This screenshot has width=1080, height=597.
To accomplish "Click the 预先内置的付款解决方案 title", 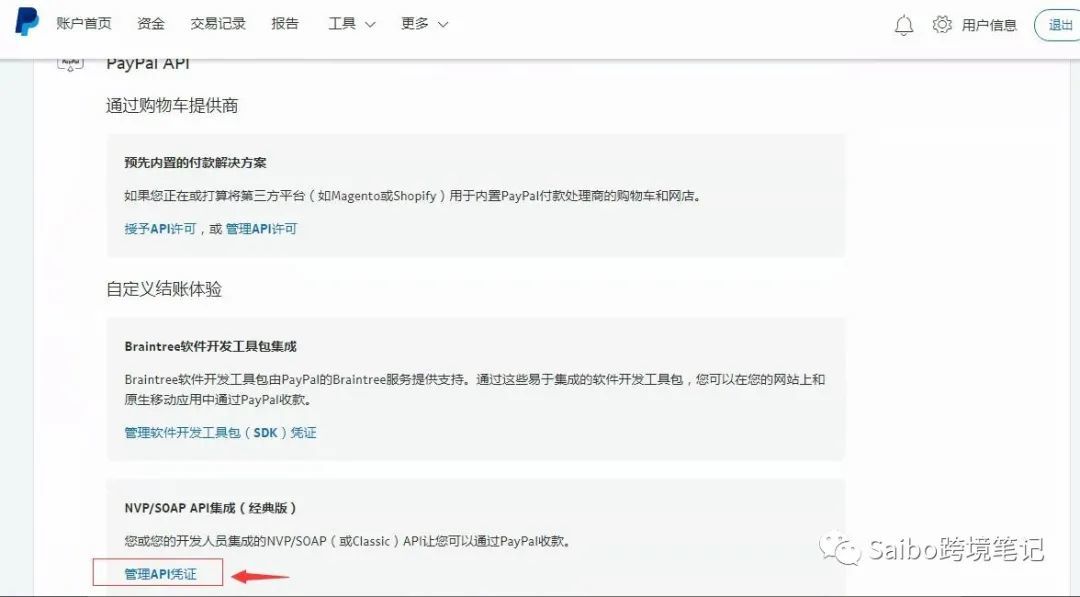I will tap(196, 163).
